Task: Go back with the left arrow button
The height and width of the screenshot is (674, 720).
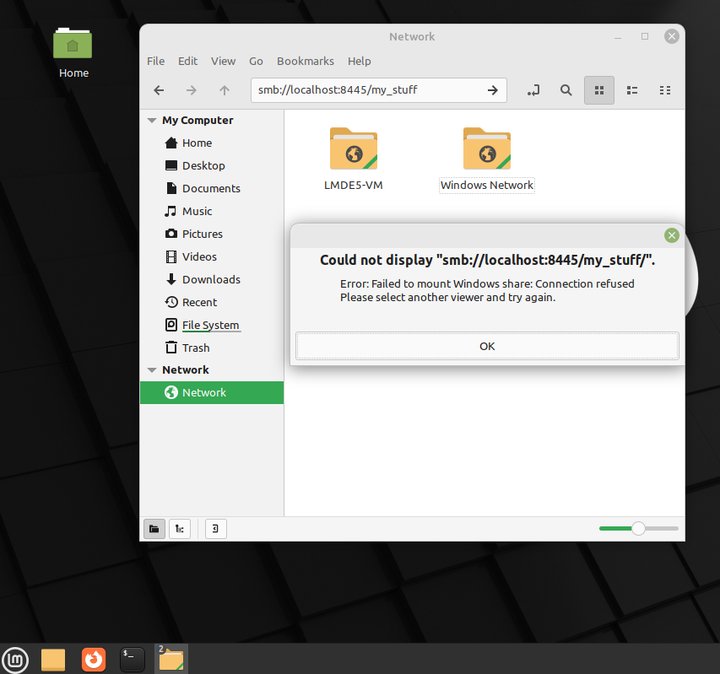Action: tap(159, 90)
